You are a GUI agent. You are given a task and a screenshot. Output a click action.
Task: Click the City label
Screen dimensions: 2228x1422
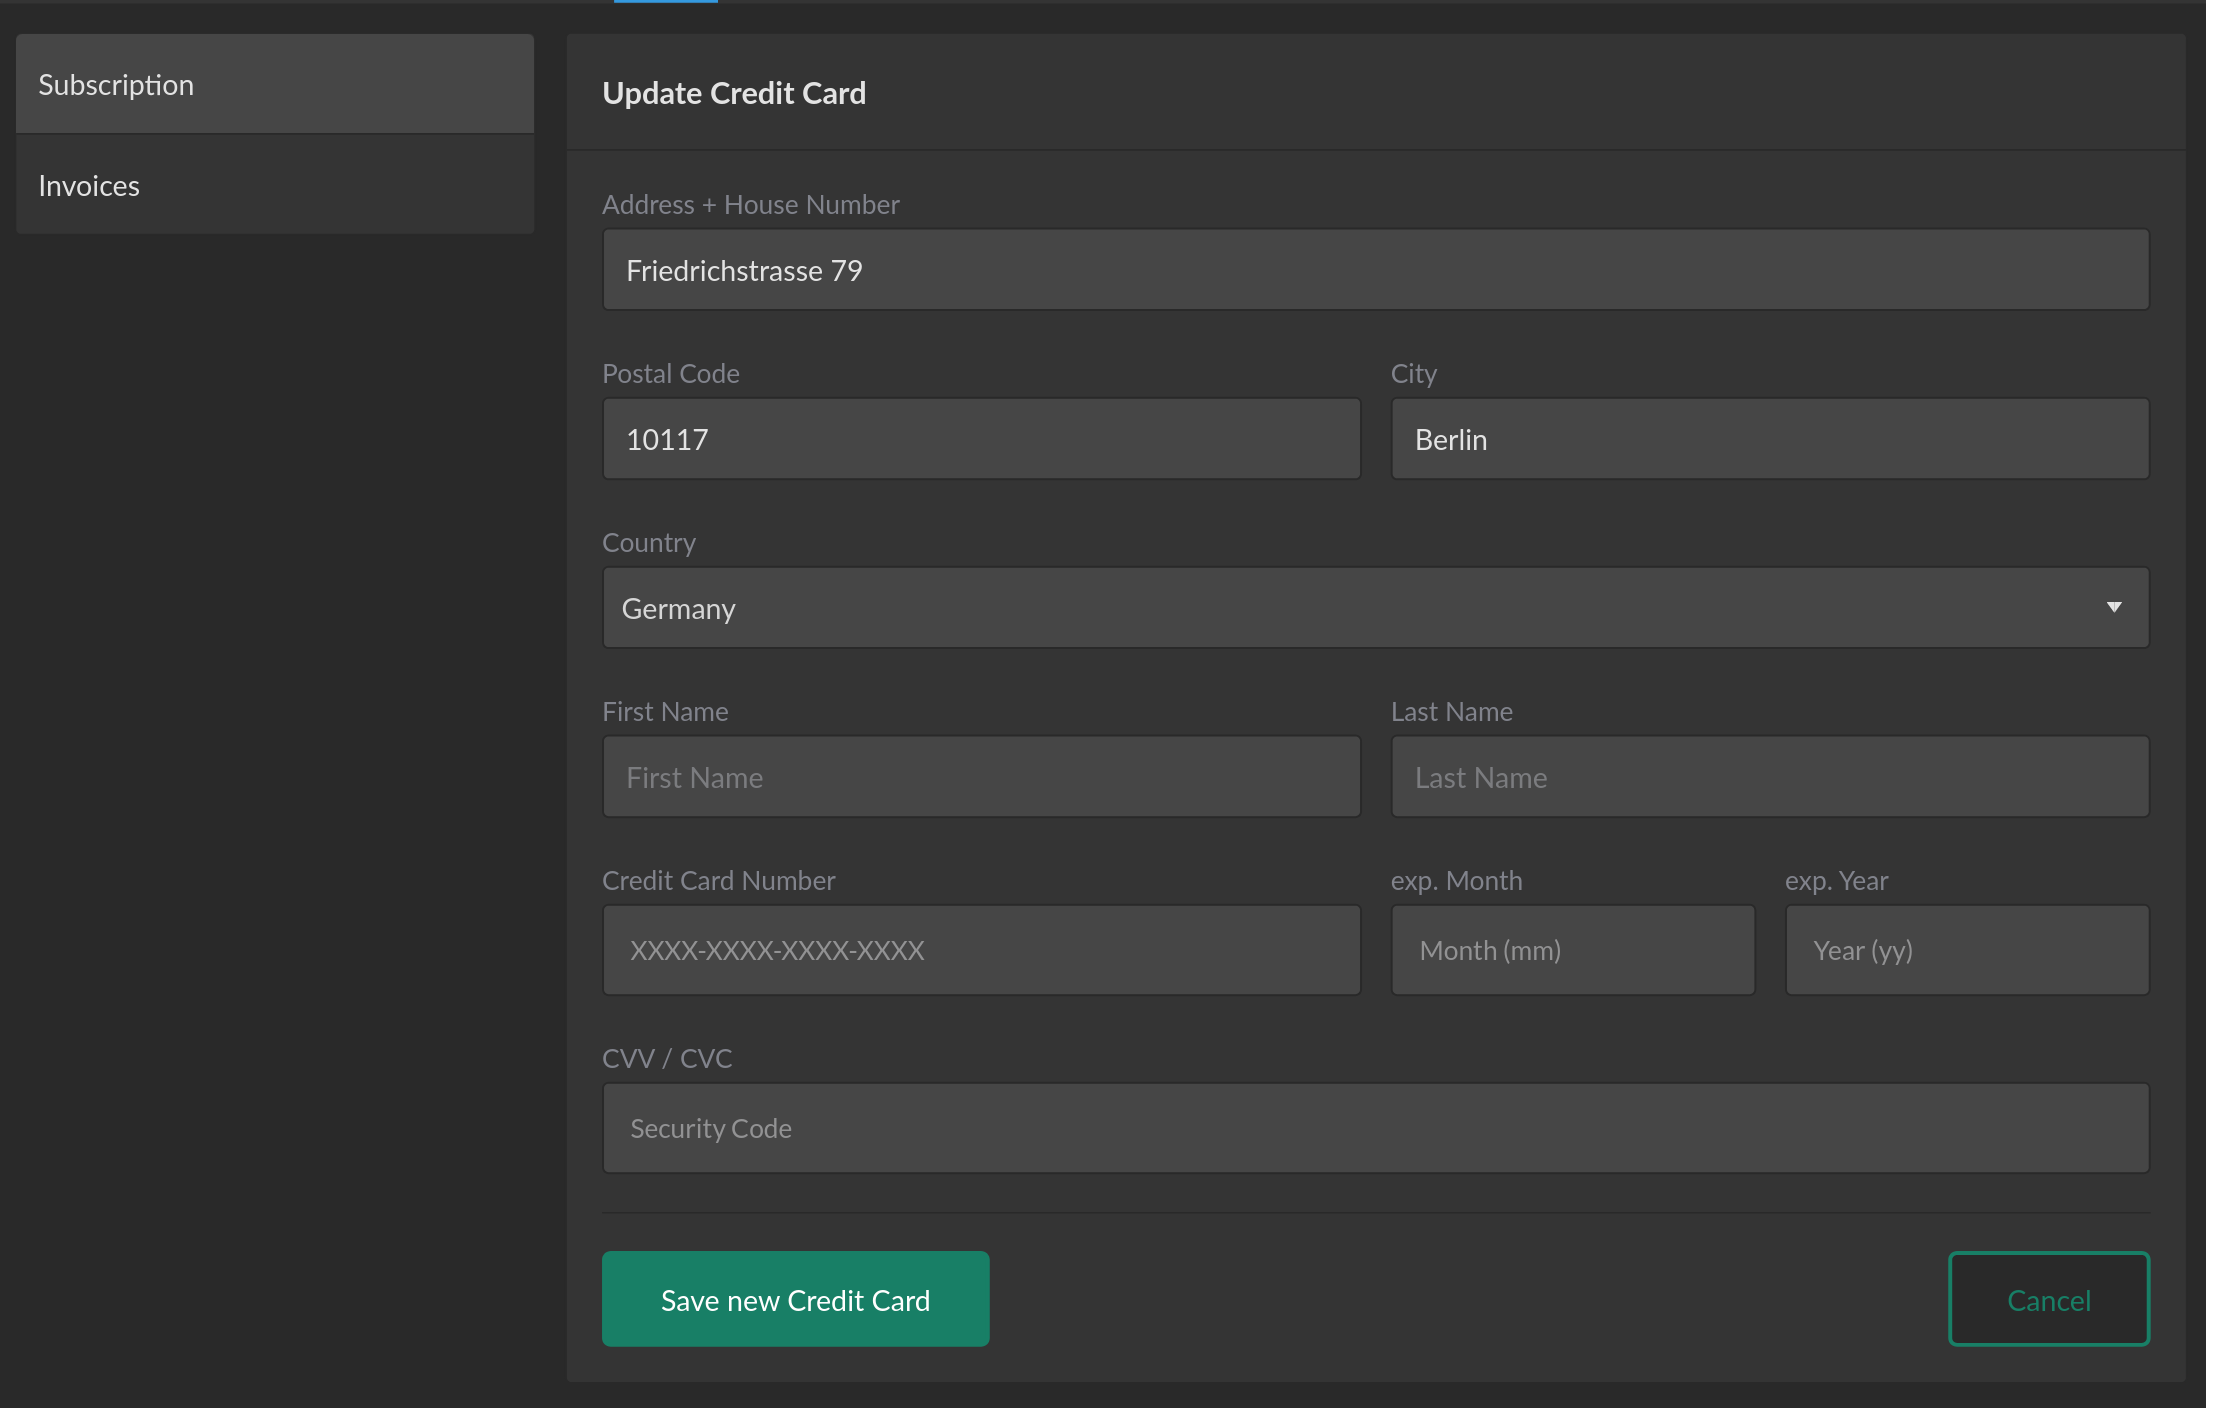(x=1414, y=374)
